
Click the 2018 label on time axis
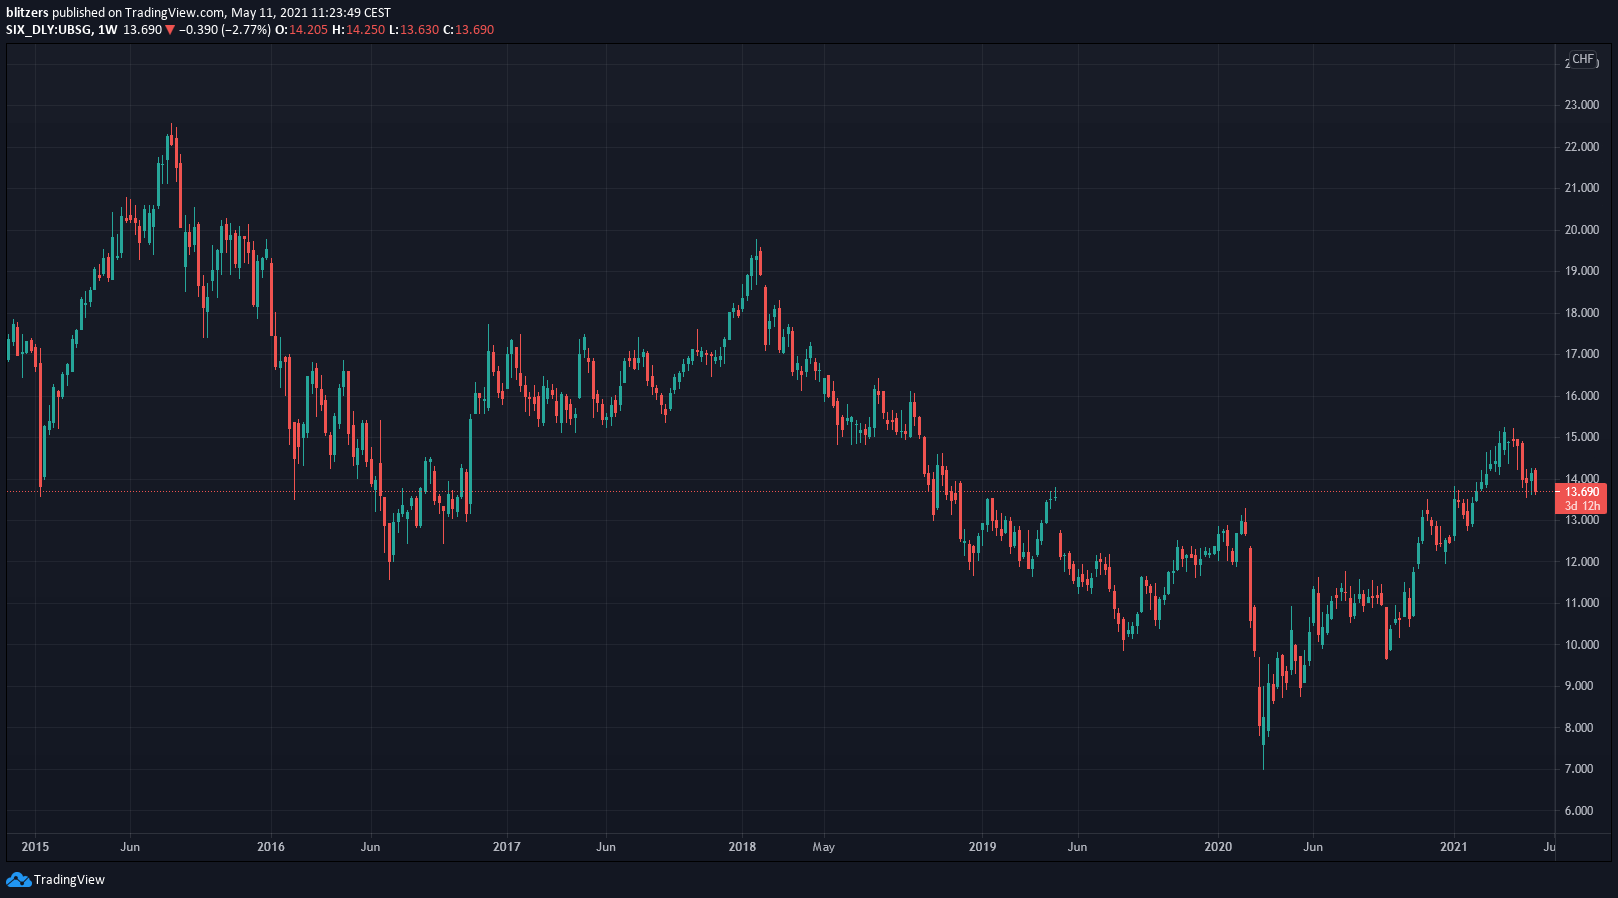(742, 847)
